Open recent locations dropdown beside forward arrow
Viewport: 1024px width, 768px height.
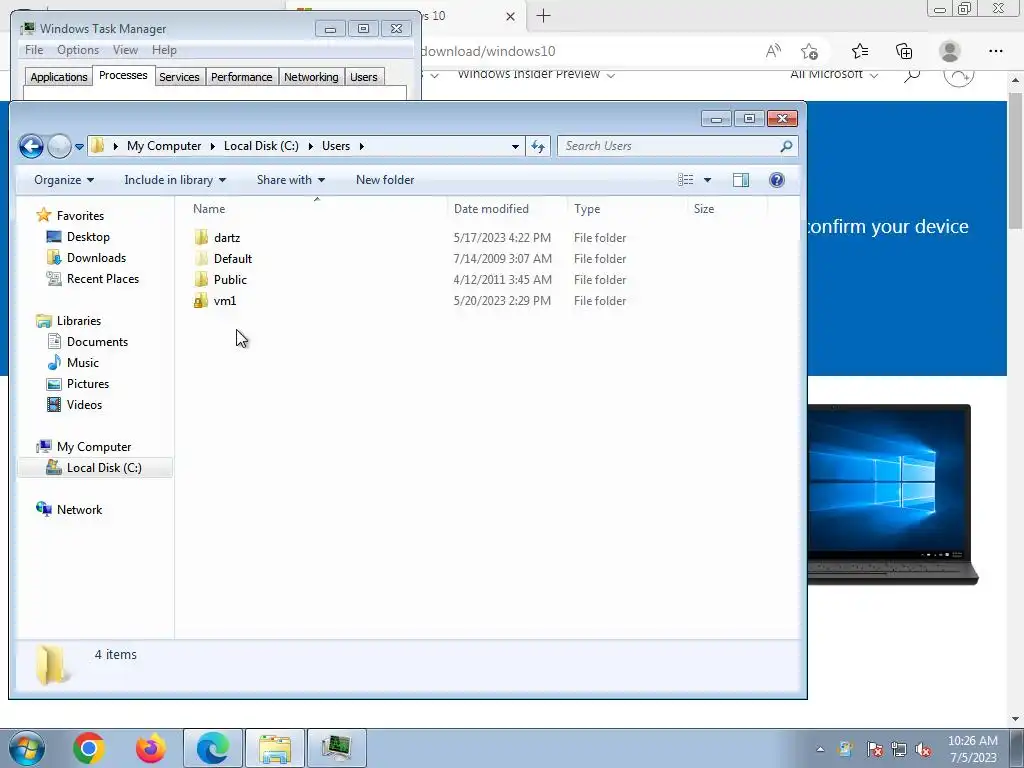[79, 147]
